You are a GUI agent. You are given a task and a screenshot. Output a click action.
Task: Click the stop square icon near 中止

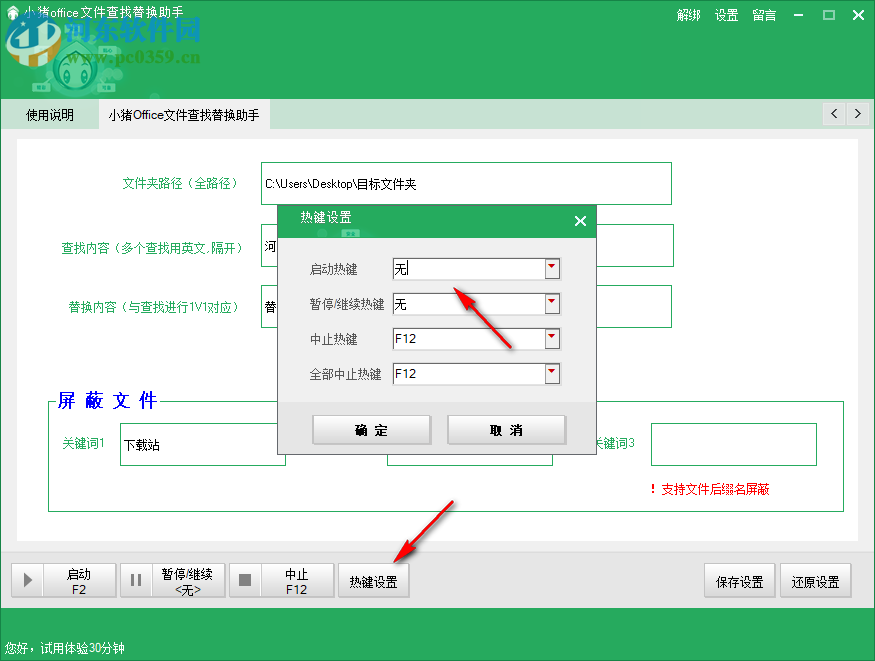(x=244, y=580)
